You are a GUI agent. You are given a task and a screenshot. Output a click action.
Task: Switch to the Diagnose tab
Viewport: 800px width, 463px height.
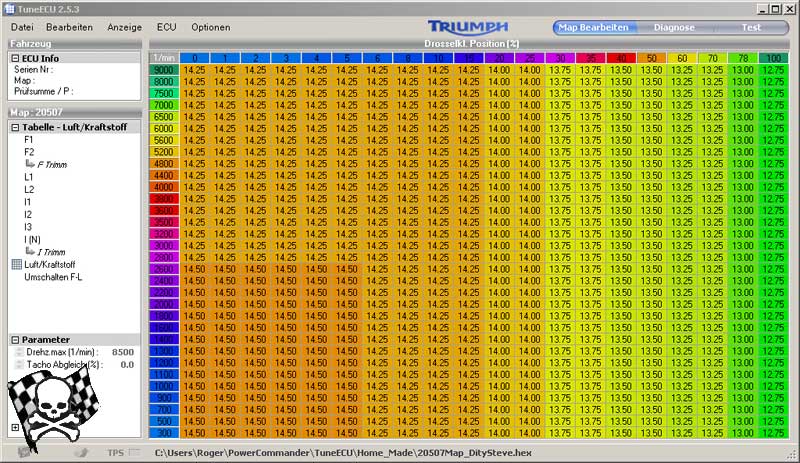pos(674,28)
